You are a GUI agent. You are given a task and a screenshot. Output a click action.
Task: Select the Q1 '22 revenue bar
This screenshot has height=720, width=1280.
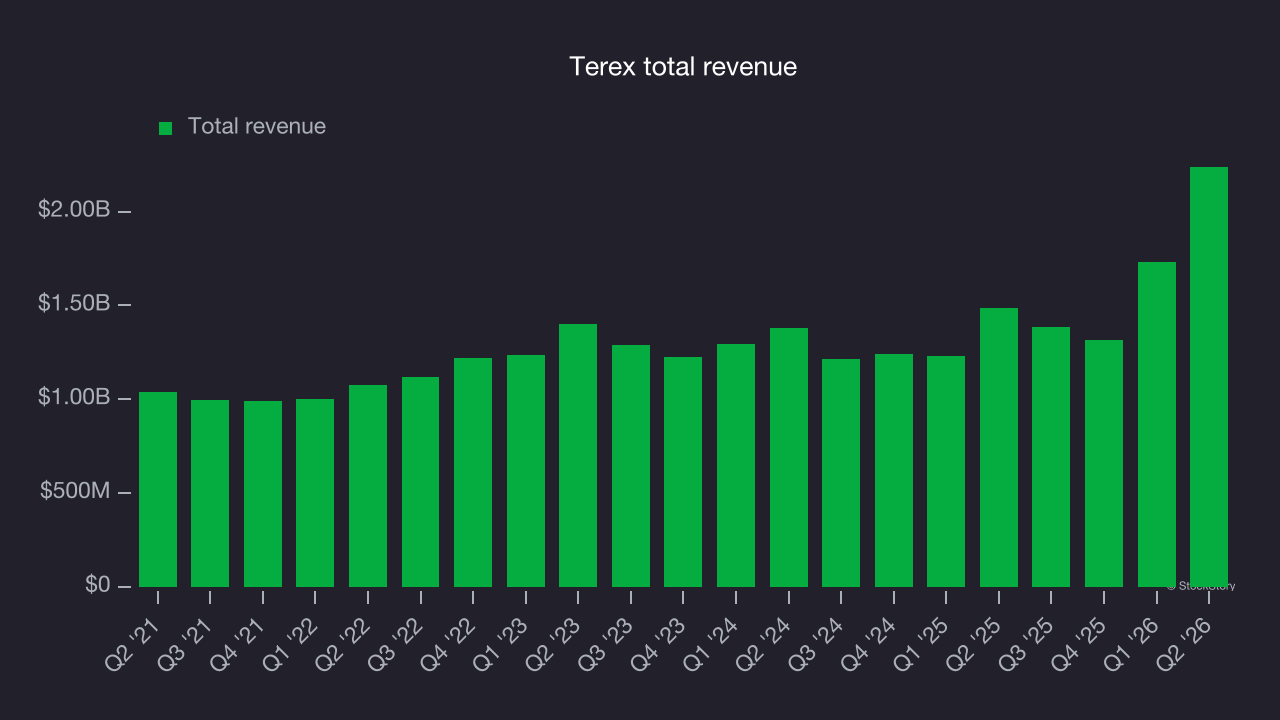(x=315, y=493)
